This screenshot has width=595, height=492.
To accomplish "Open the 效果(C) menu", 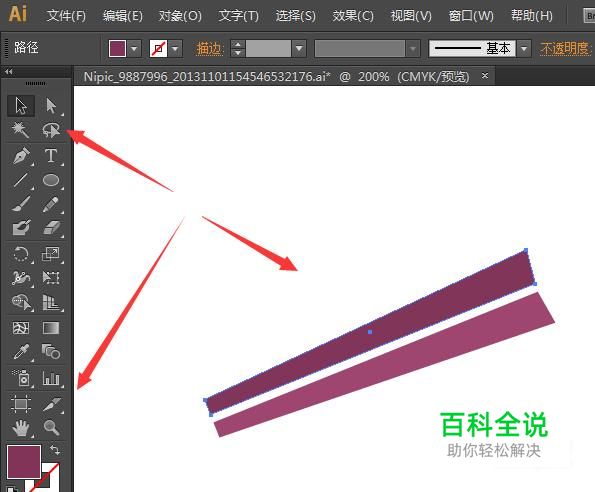I will (x=353, y=16).
